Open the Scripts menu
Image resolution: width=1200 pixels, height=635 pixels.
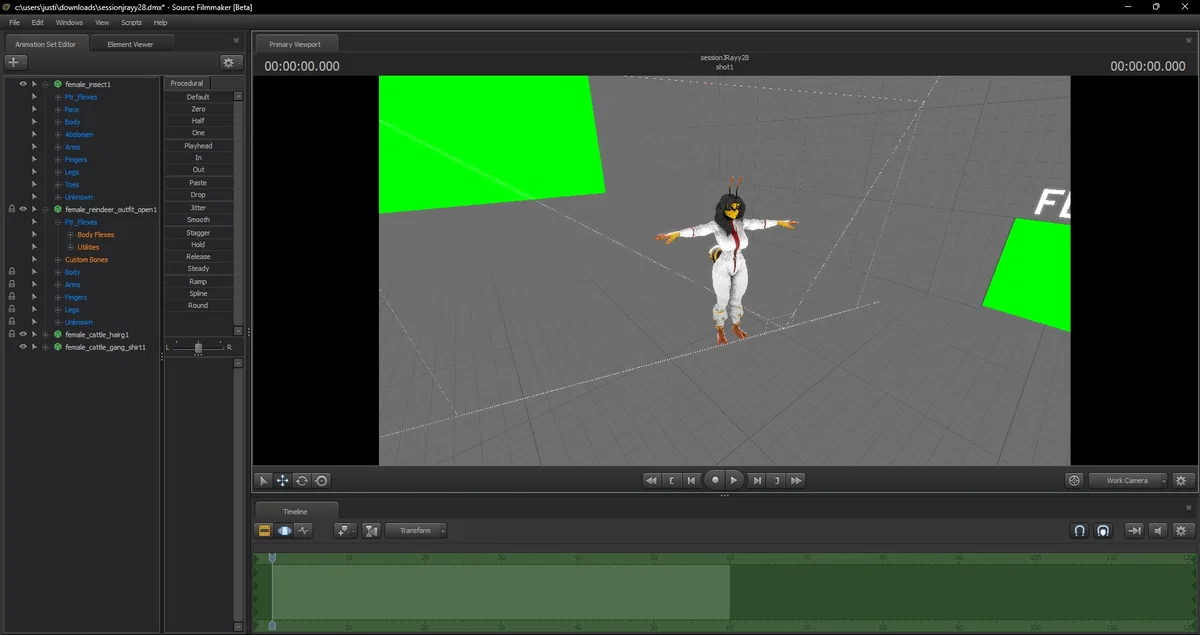click(131, 22)
